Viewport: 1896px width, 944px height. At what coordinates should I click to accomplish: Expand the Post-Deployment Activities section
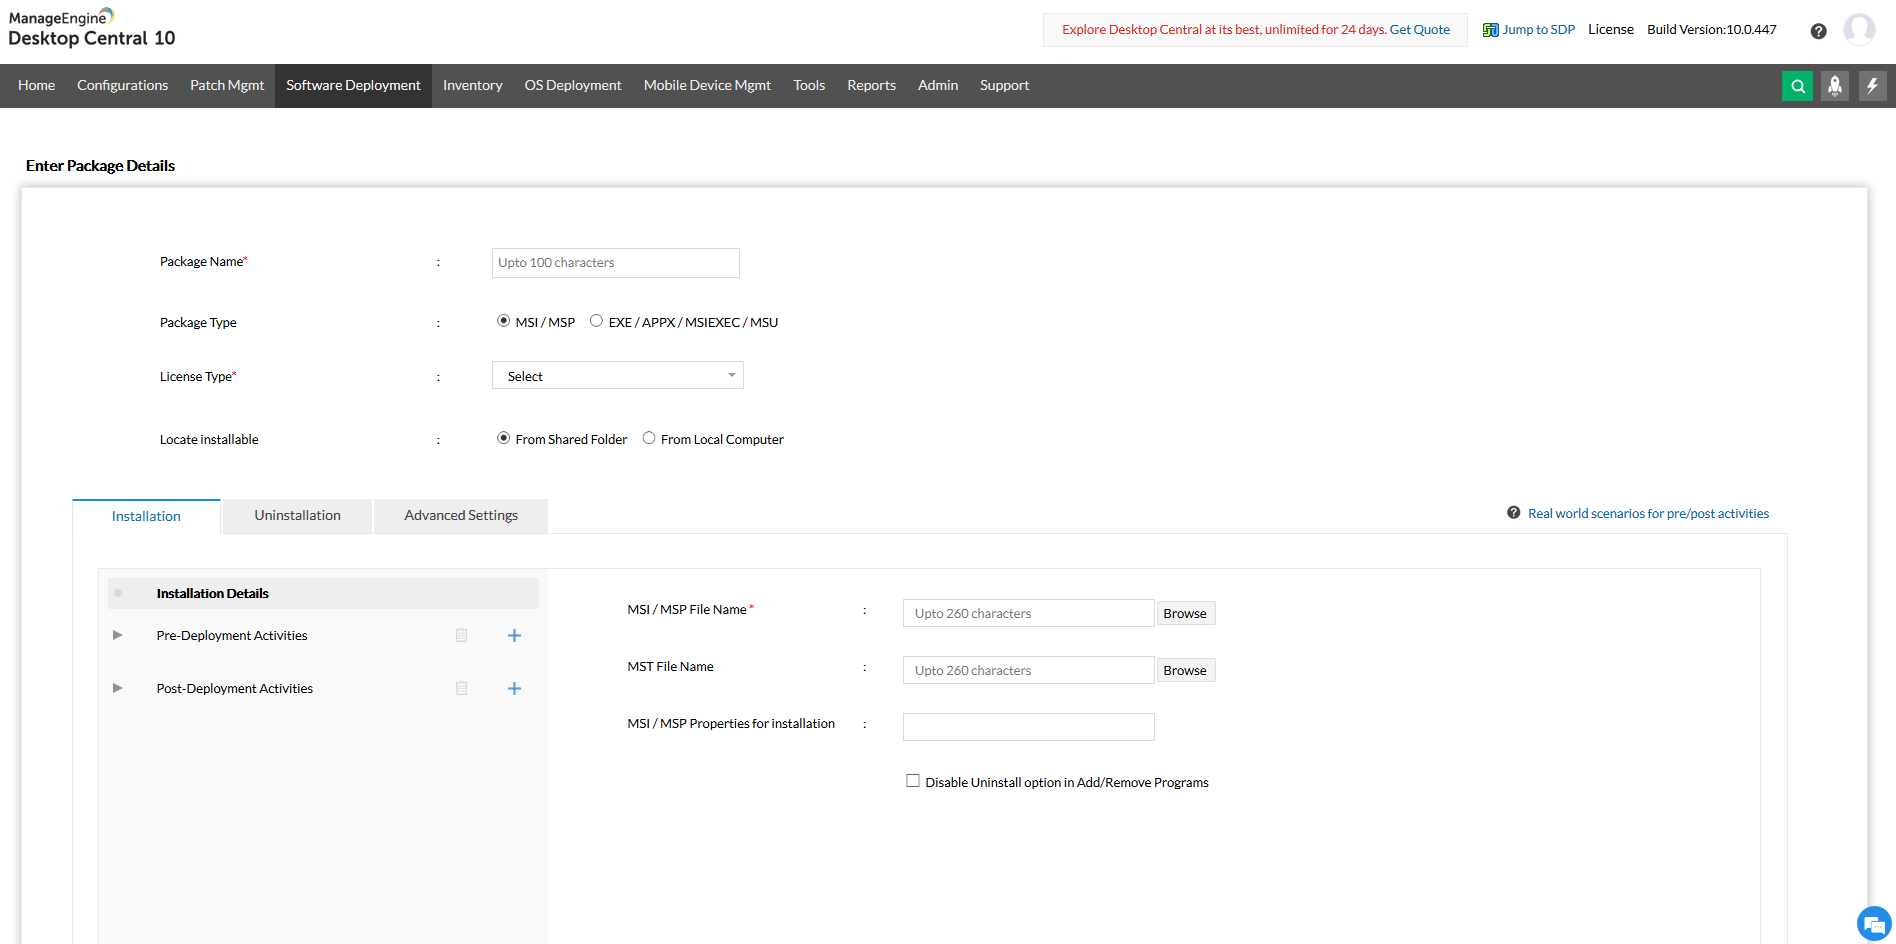point(117,688)
